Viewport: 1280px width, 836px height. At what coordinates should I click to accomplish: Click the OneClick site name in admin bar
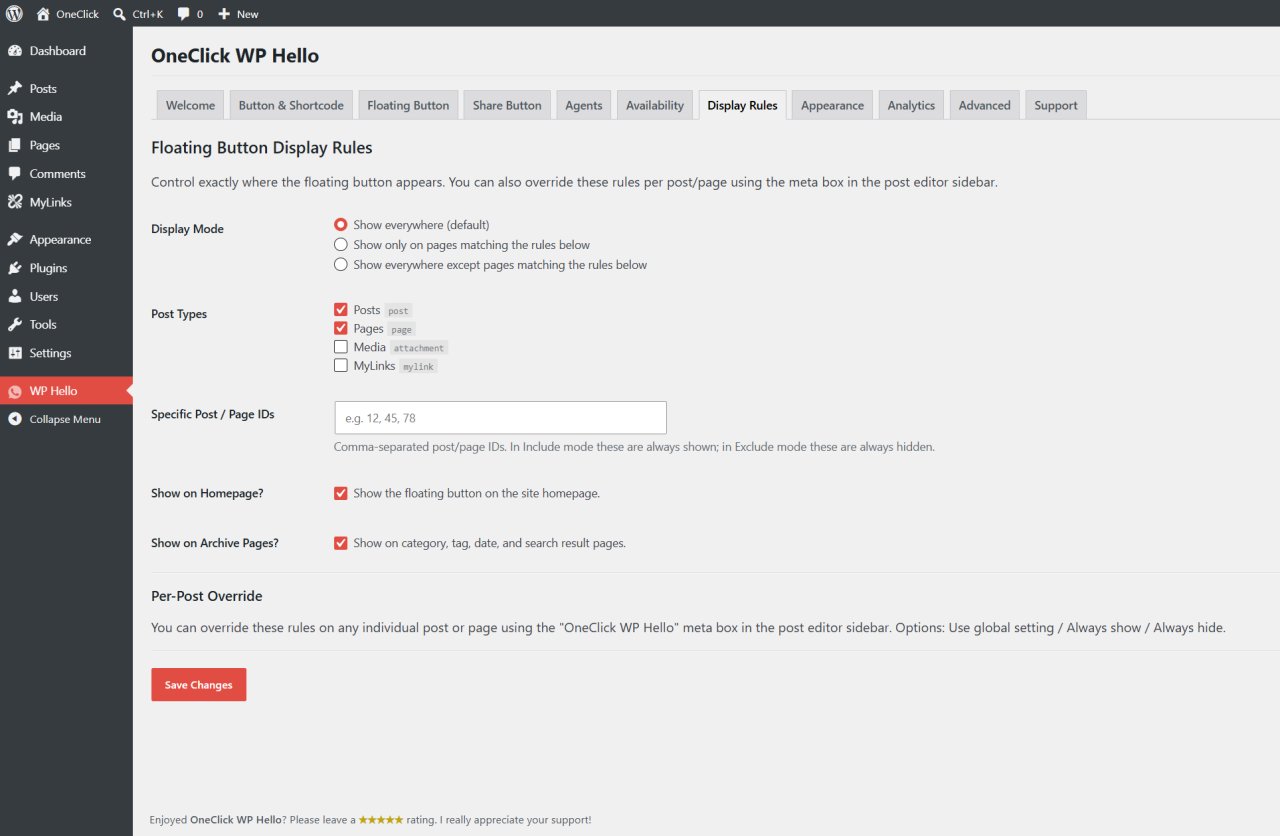point(78,14)
